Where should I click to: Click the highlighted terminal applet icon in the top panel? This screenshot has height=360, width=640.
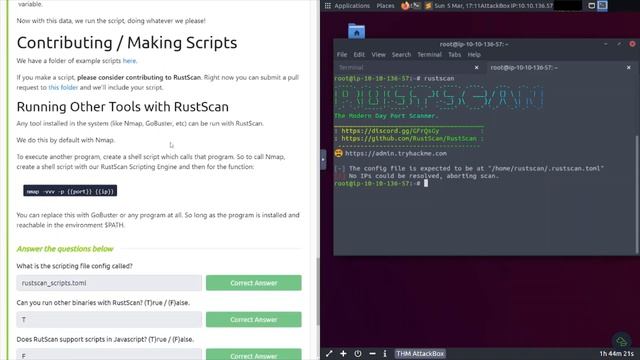point(602,6)
